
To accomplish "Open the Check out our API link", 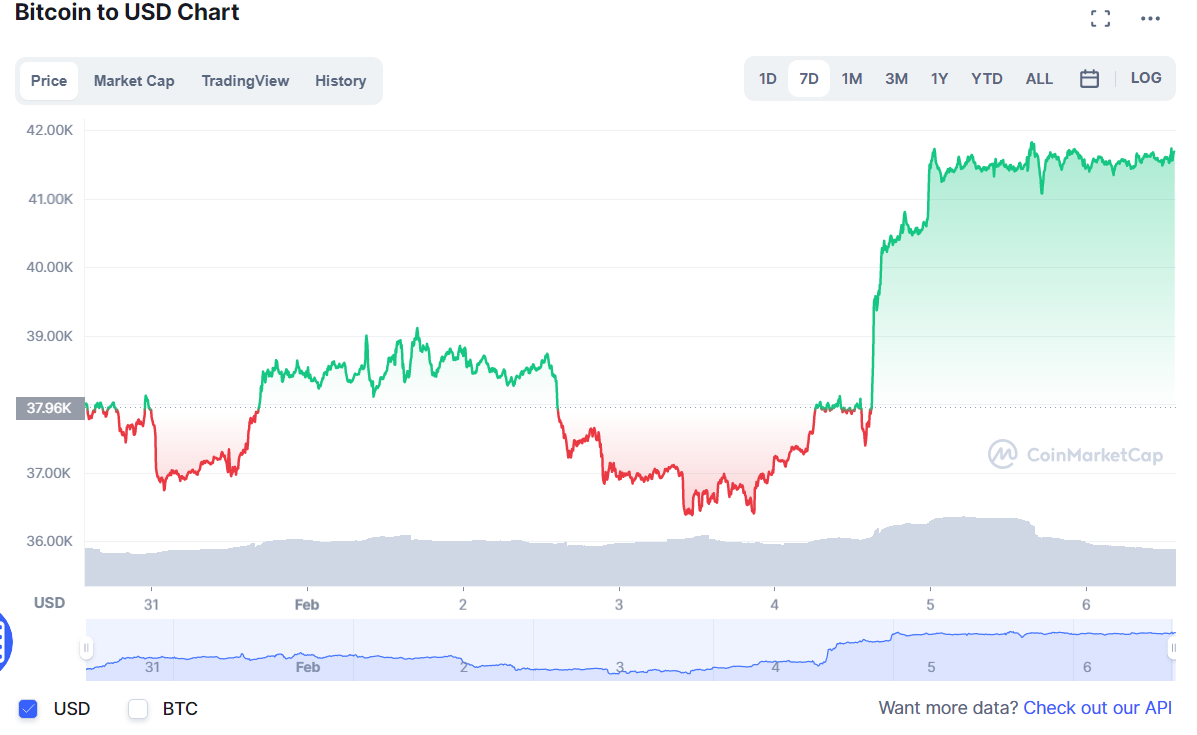I will 1097,708.
